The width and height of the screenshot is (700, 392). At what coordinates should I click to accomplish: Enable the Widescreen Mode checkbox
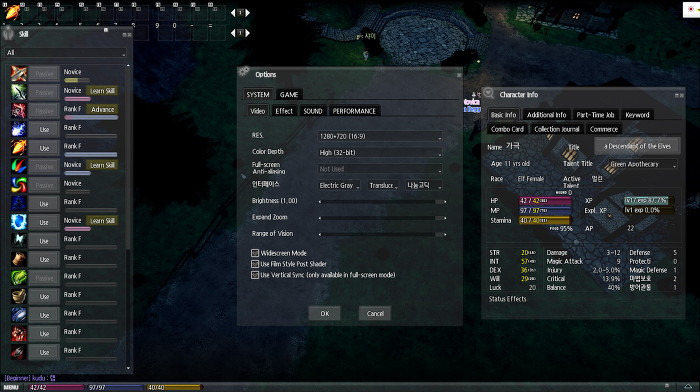coord(255,253)
